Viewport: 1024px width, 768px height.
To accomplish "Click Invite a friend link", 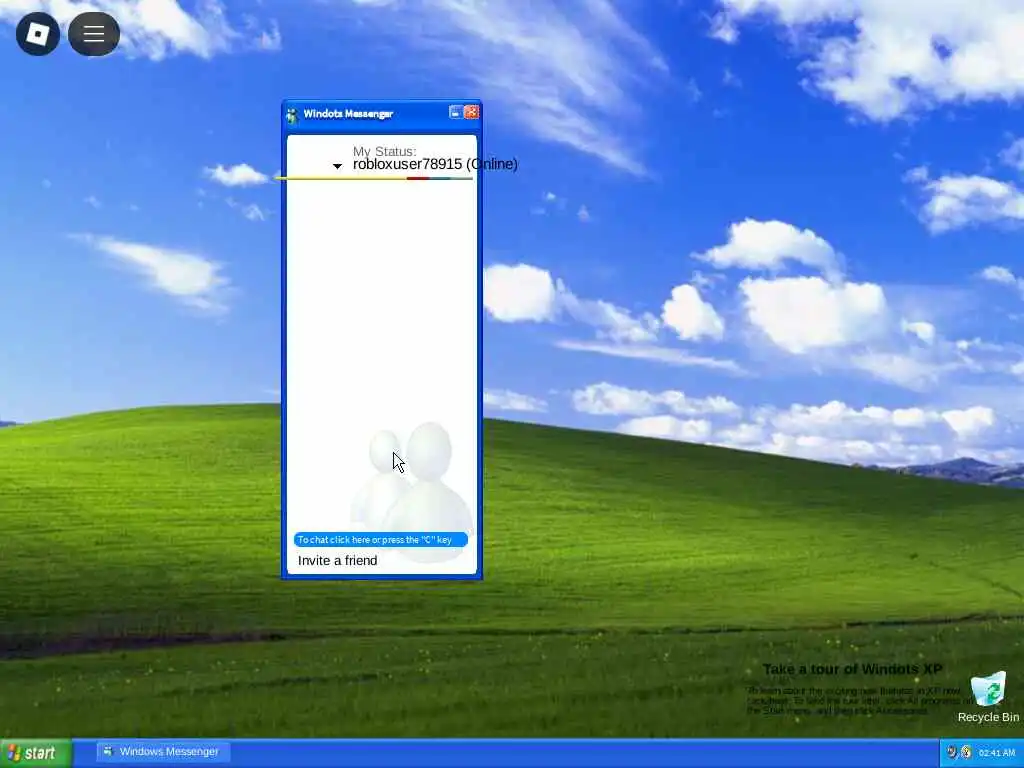I will click(338, 560).
